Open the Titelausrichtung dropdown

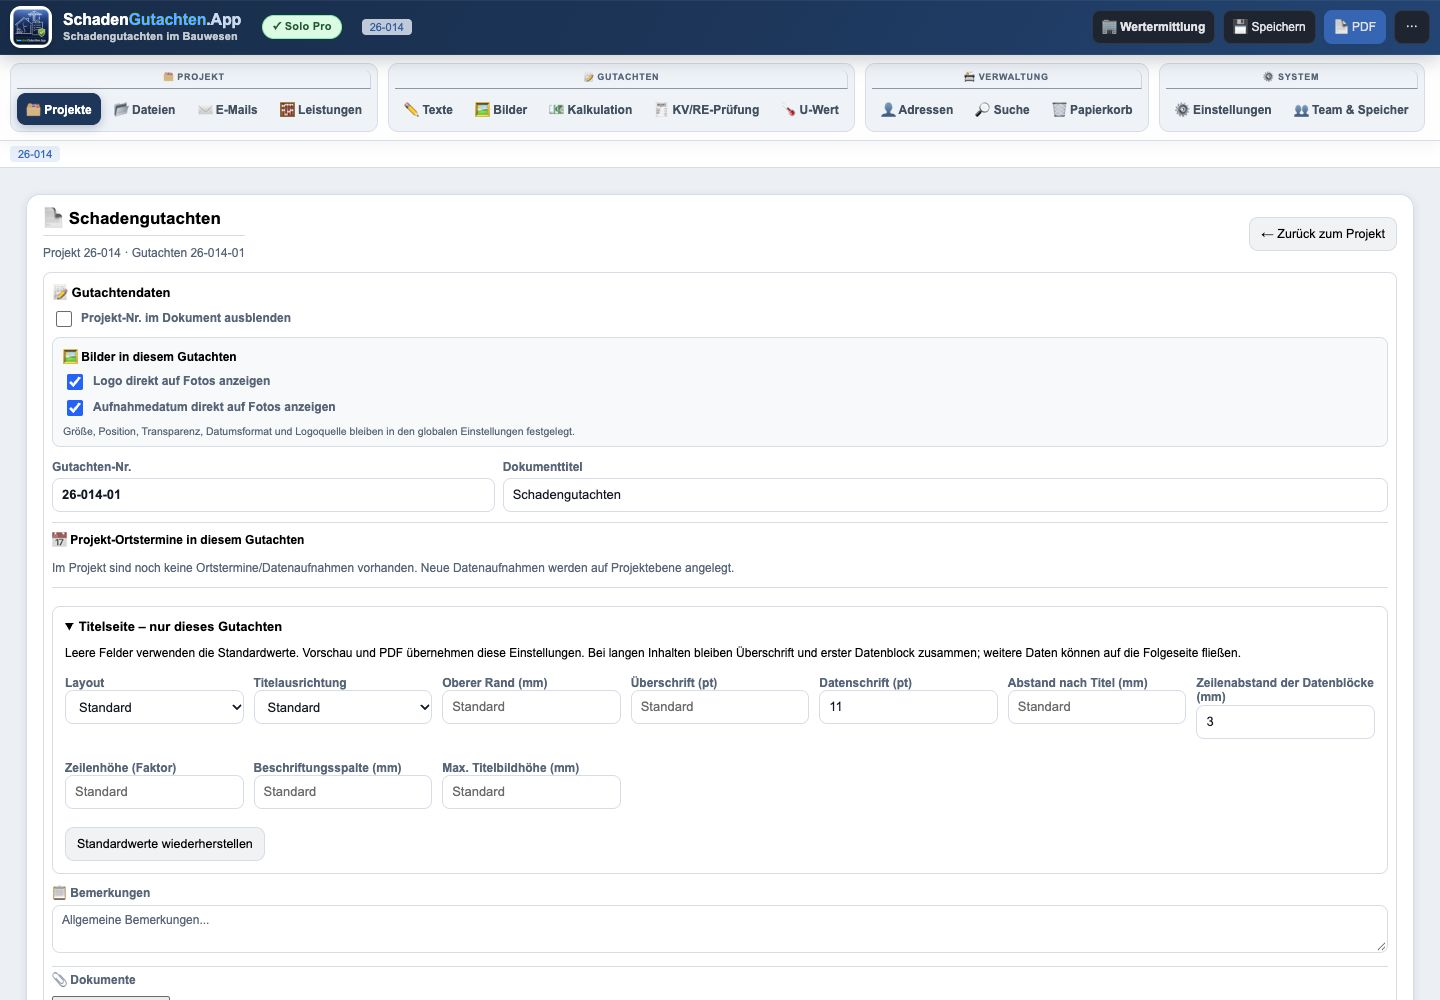click(343, 707)
